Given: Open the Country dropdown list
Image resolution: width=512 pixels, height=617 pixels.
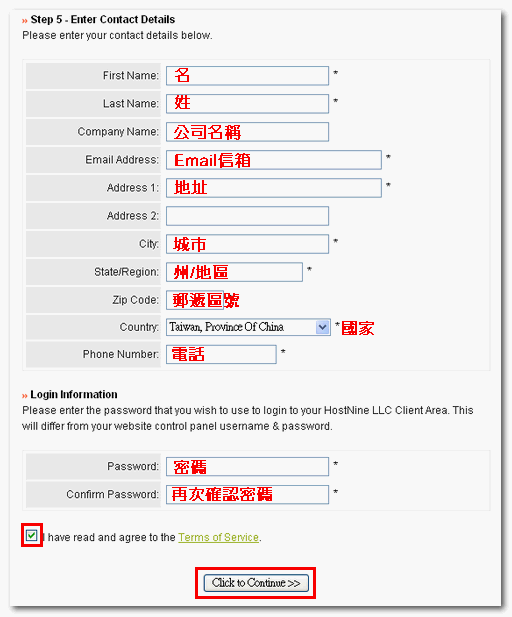Looking at the screenshot, I should point(248,327).
